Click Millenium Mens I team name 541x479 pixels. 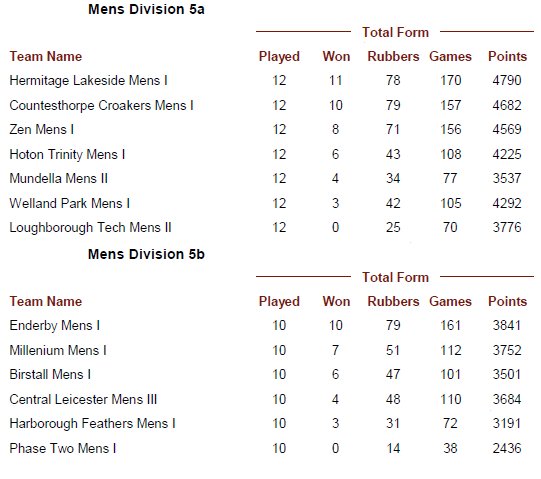point(58,351)
